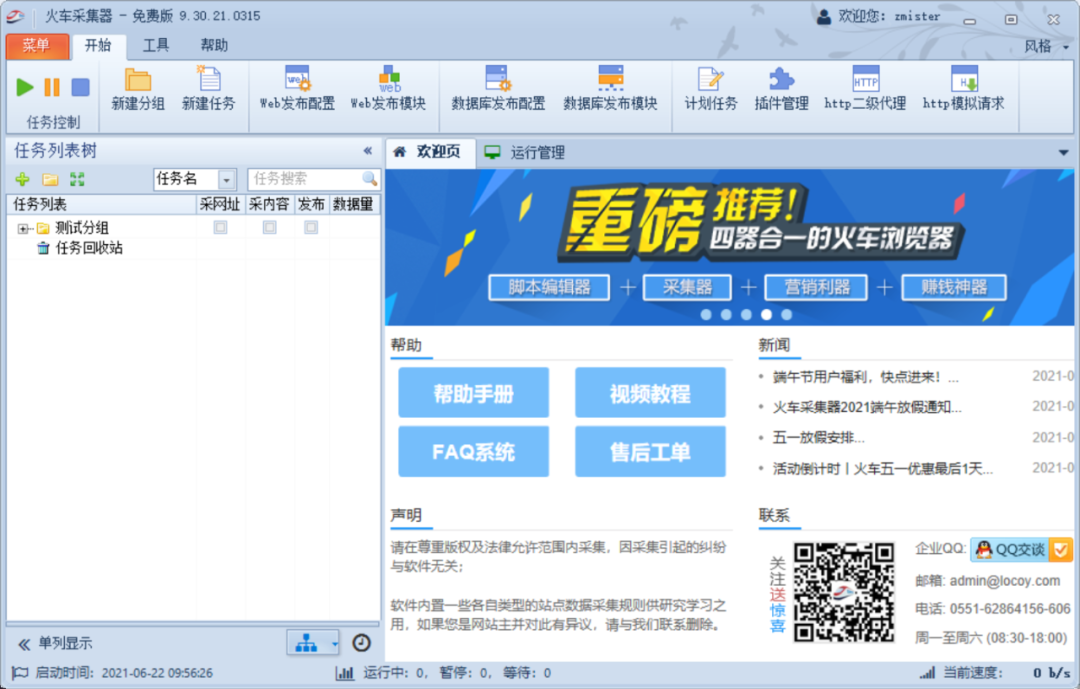Toggle 采内容 checkbox for 测试分组
The width and height of the screenshot is (1080, 689).
tap(269, 227)
